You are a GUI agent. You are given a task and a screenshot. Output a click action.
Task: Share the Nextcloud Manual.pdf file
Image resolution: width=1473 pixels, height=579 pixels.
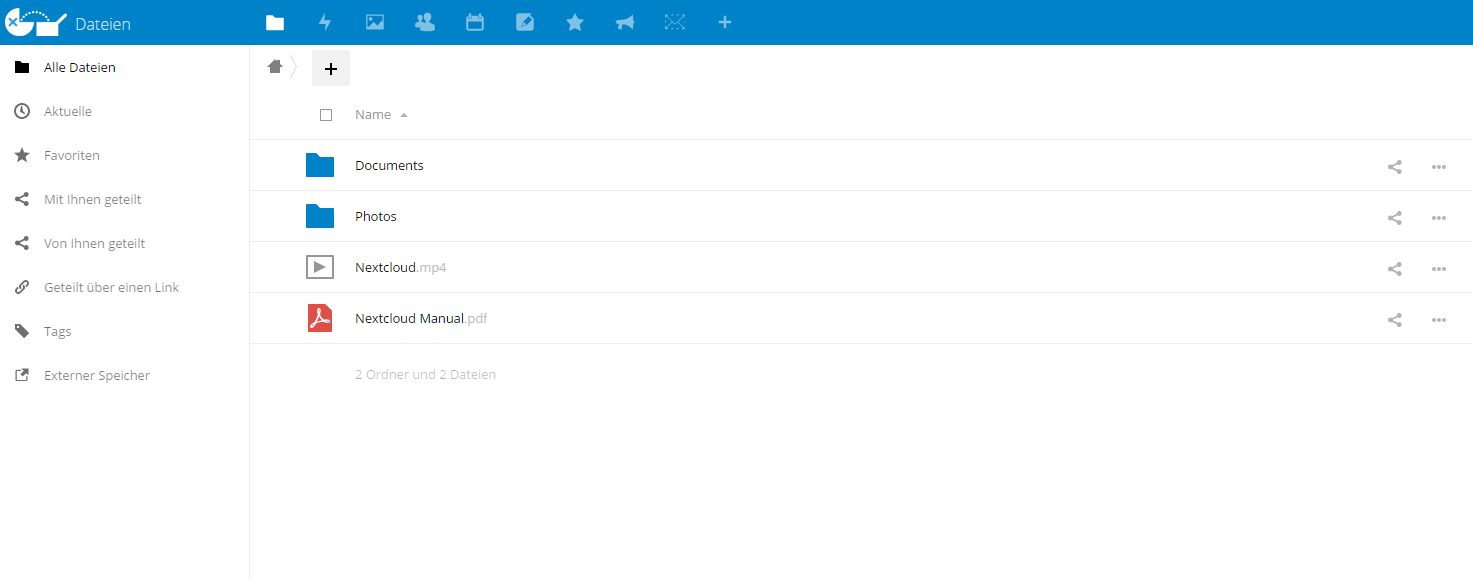pos(1395,320)
